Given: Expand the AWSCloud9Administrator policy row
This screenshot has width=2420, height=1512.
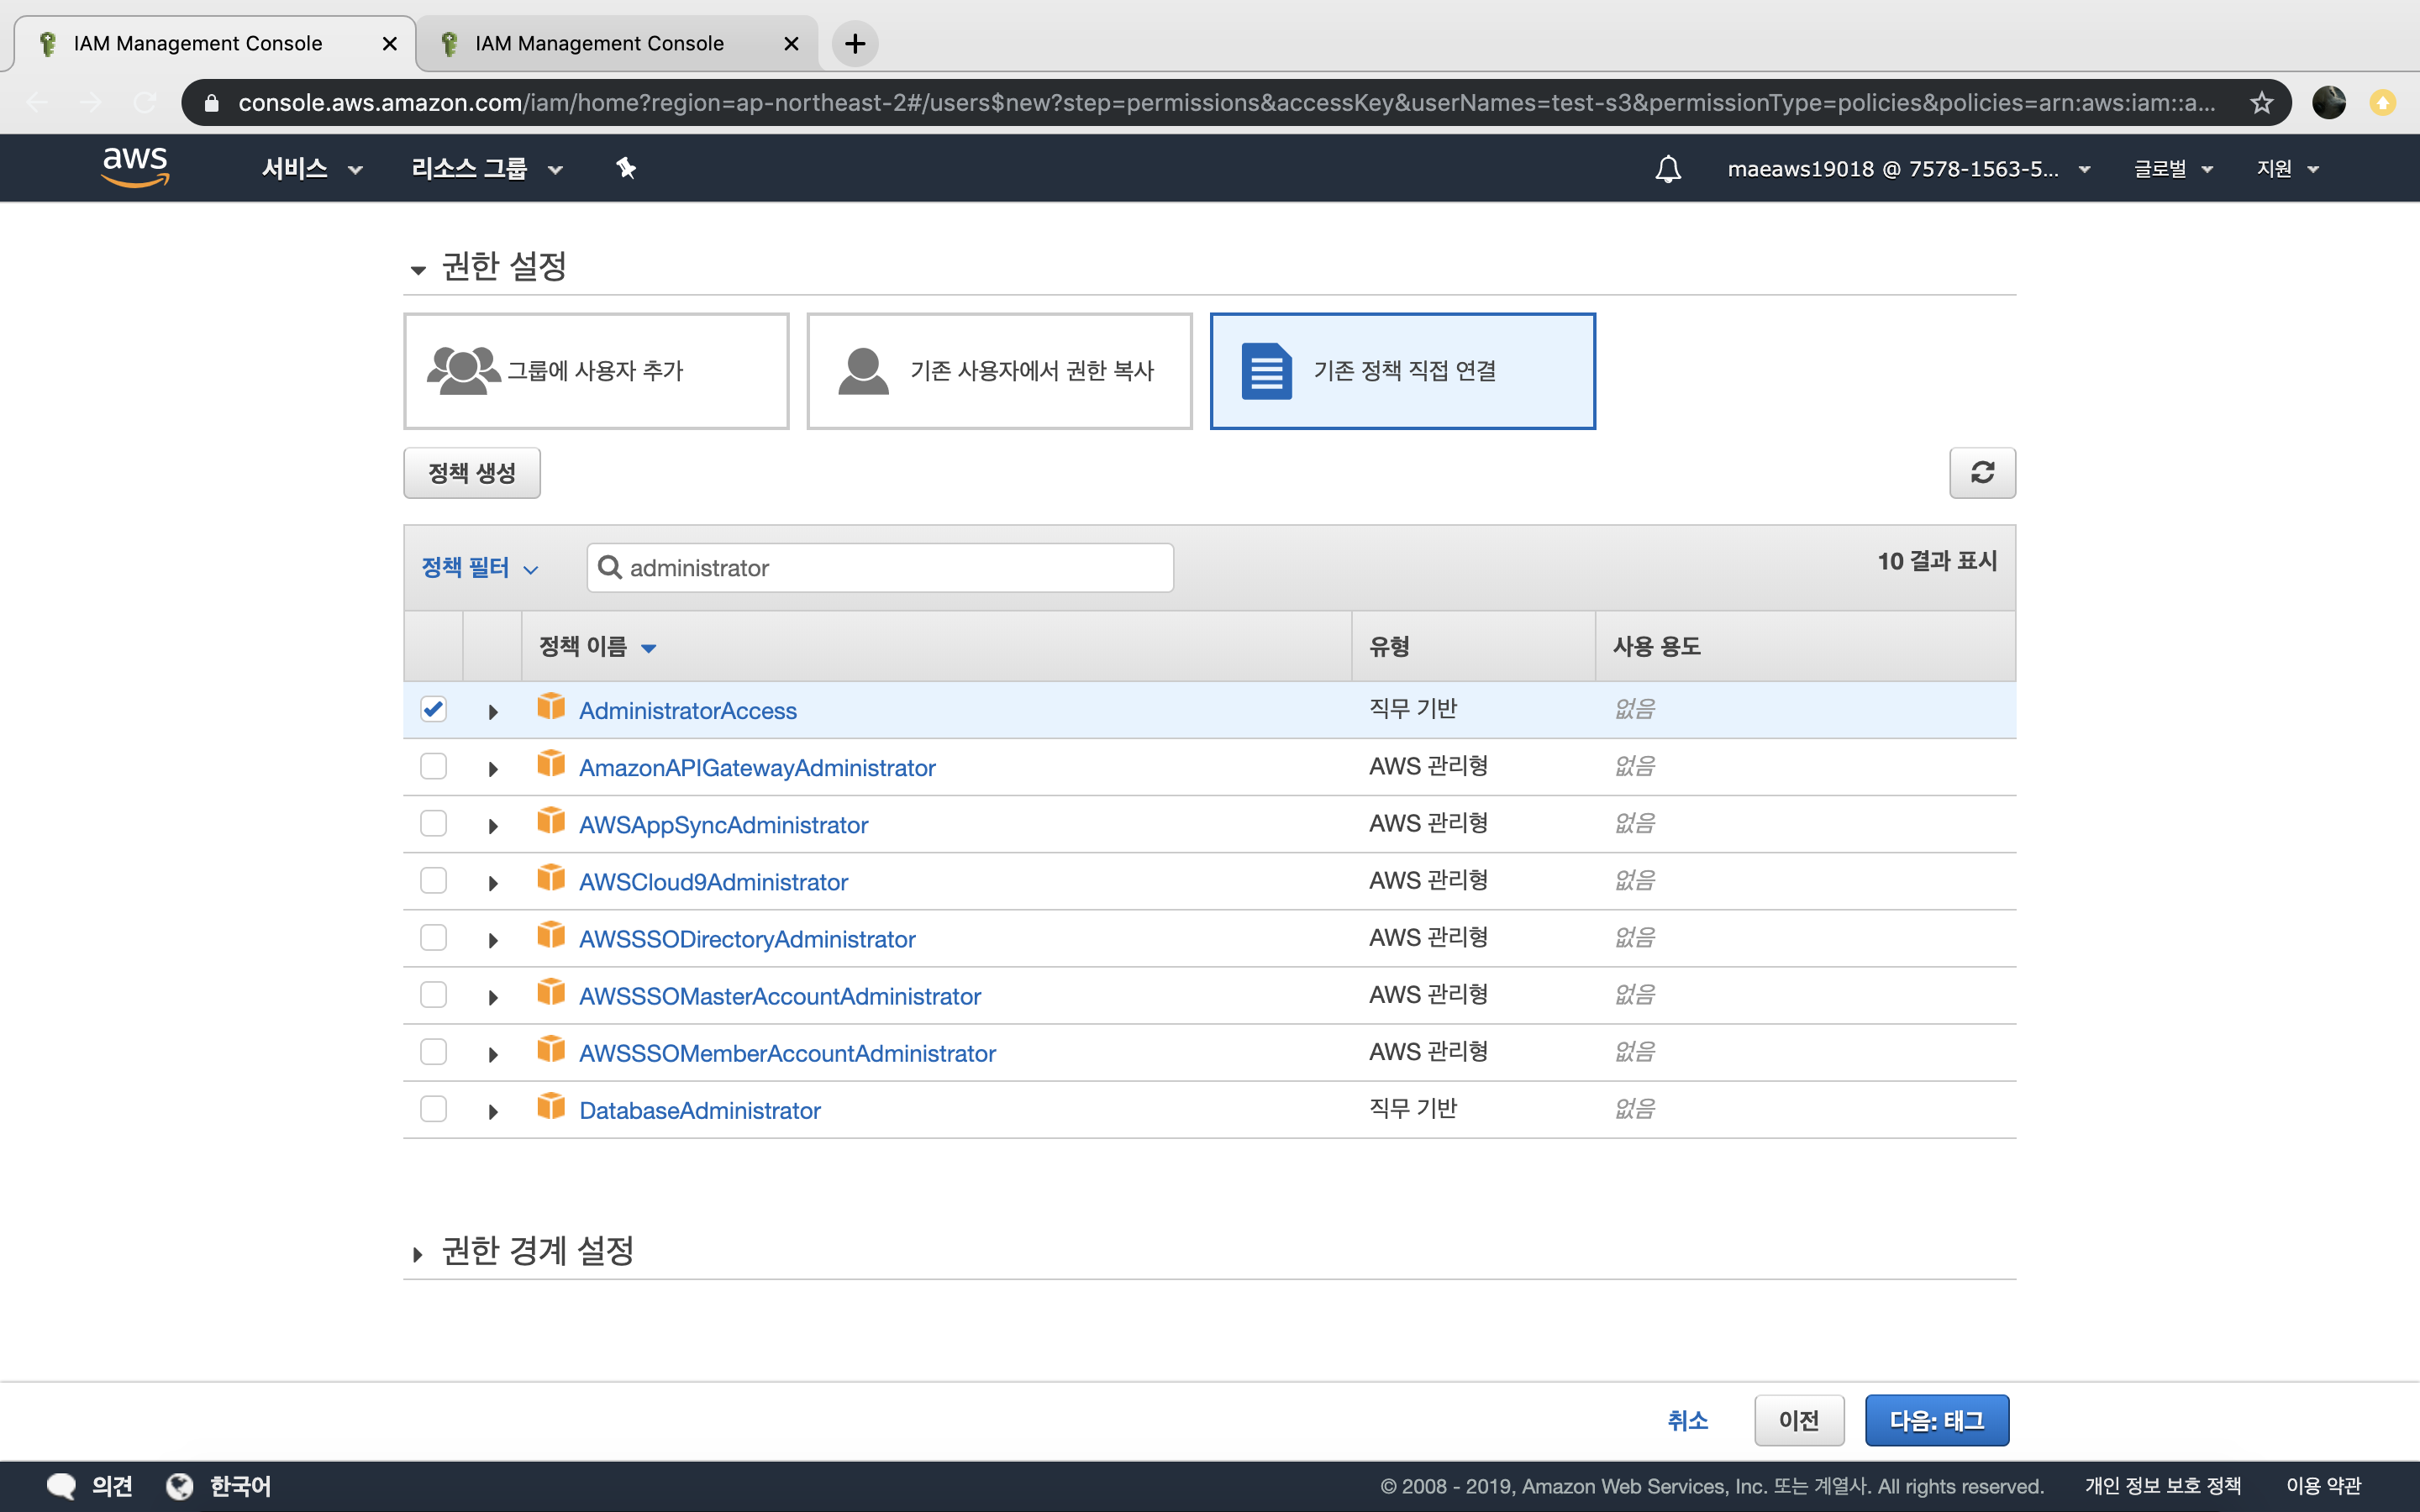Looking at the screenshot, I should pyautogui.click(x=493, y=883).
